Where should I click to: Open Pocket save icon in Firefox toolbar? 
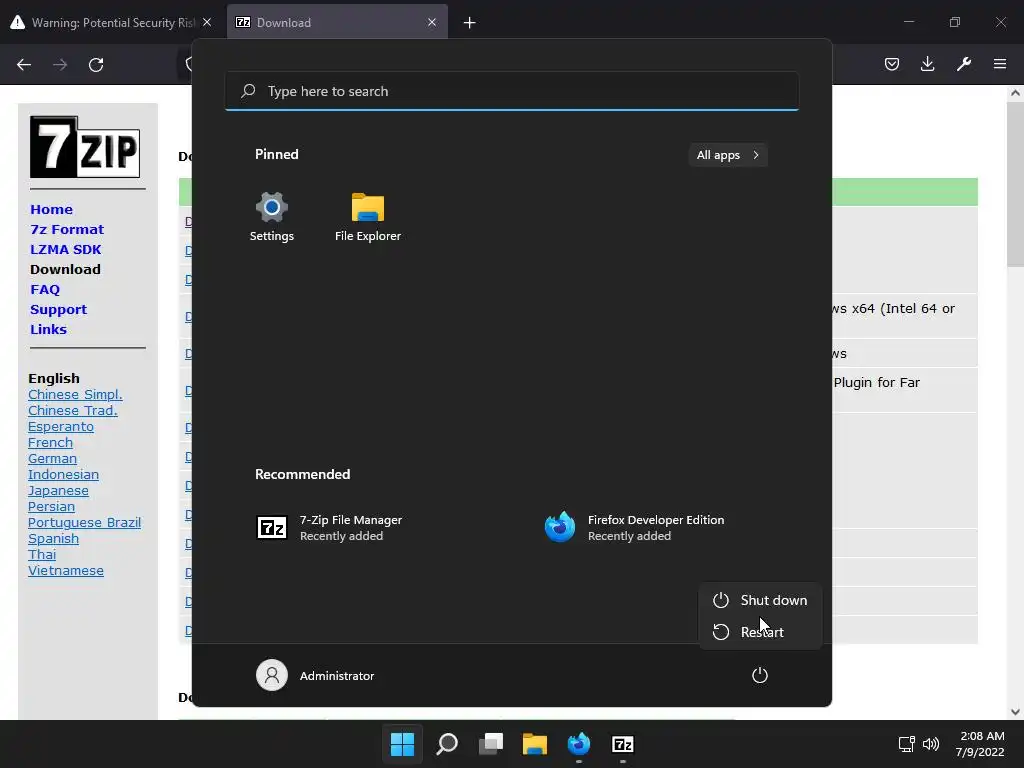tap(892, 64)
